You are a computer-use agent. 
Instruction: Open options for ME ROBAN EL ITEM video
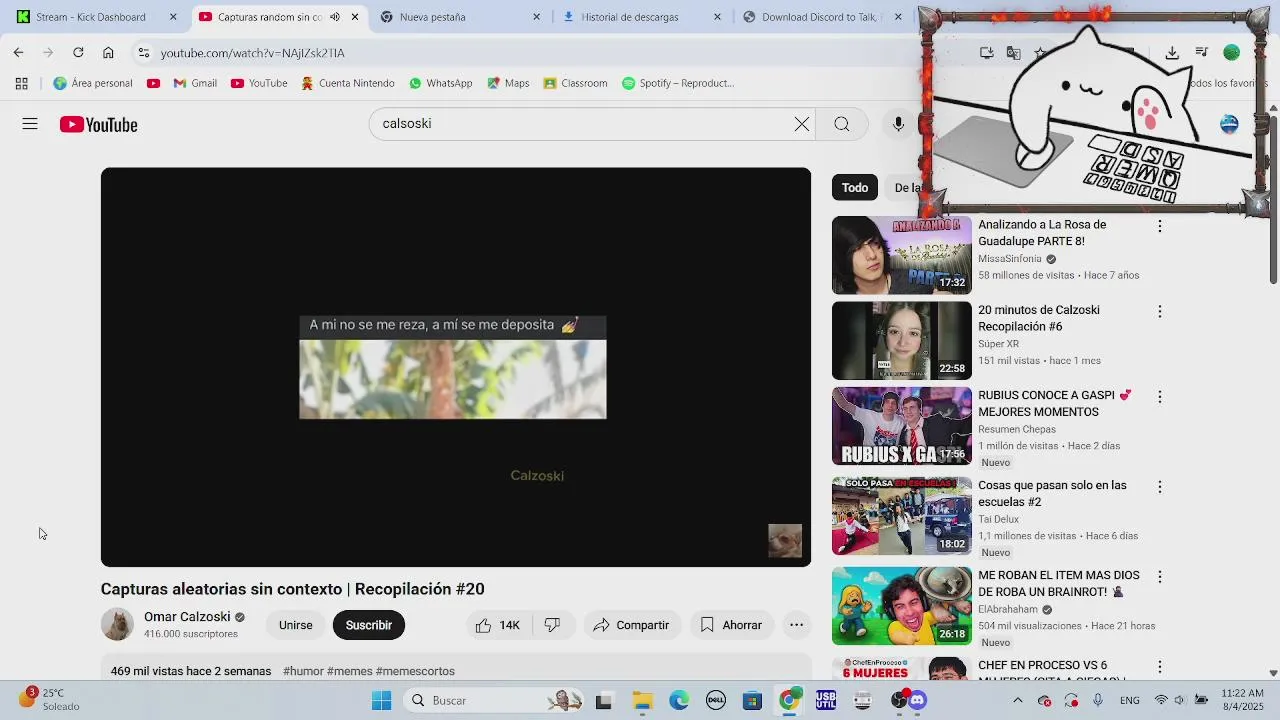point(1160,577)
